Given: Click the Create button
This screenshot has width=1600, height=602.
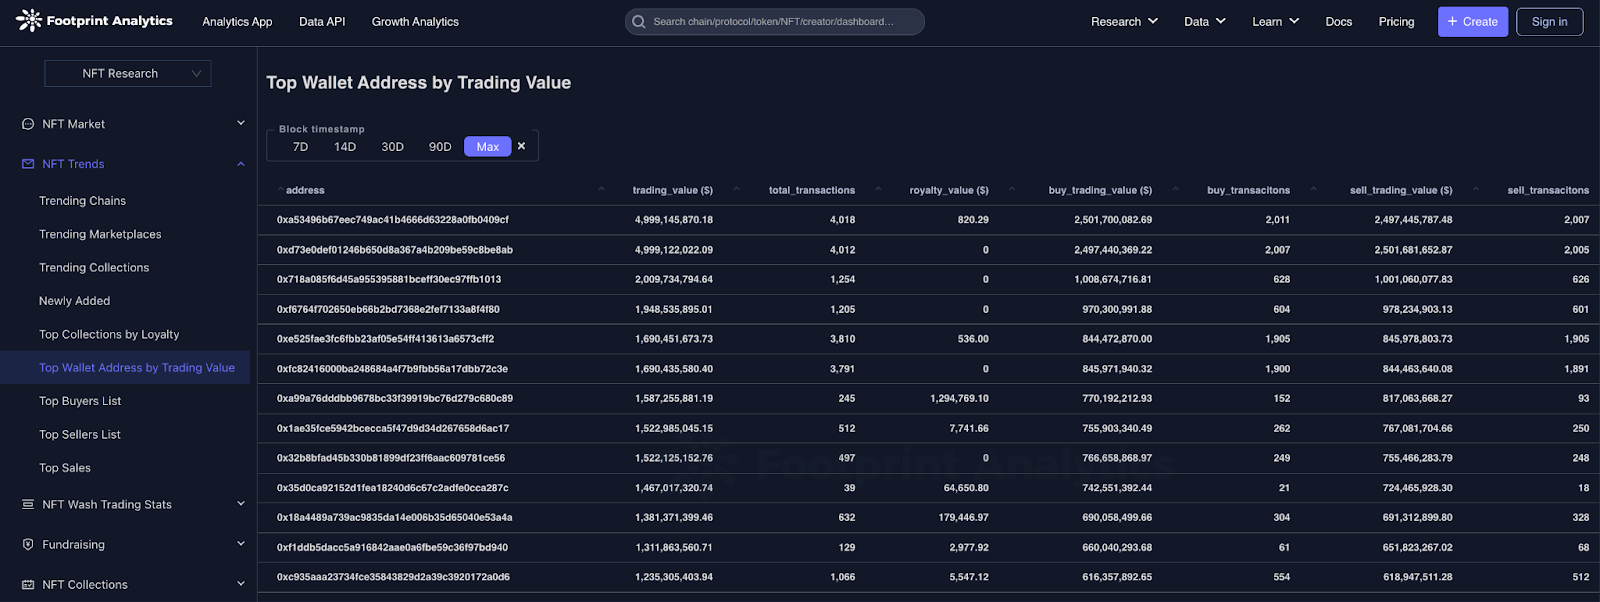Looking at the screenshot, I should [1472, 21].
